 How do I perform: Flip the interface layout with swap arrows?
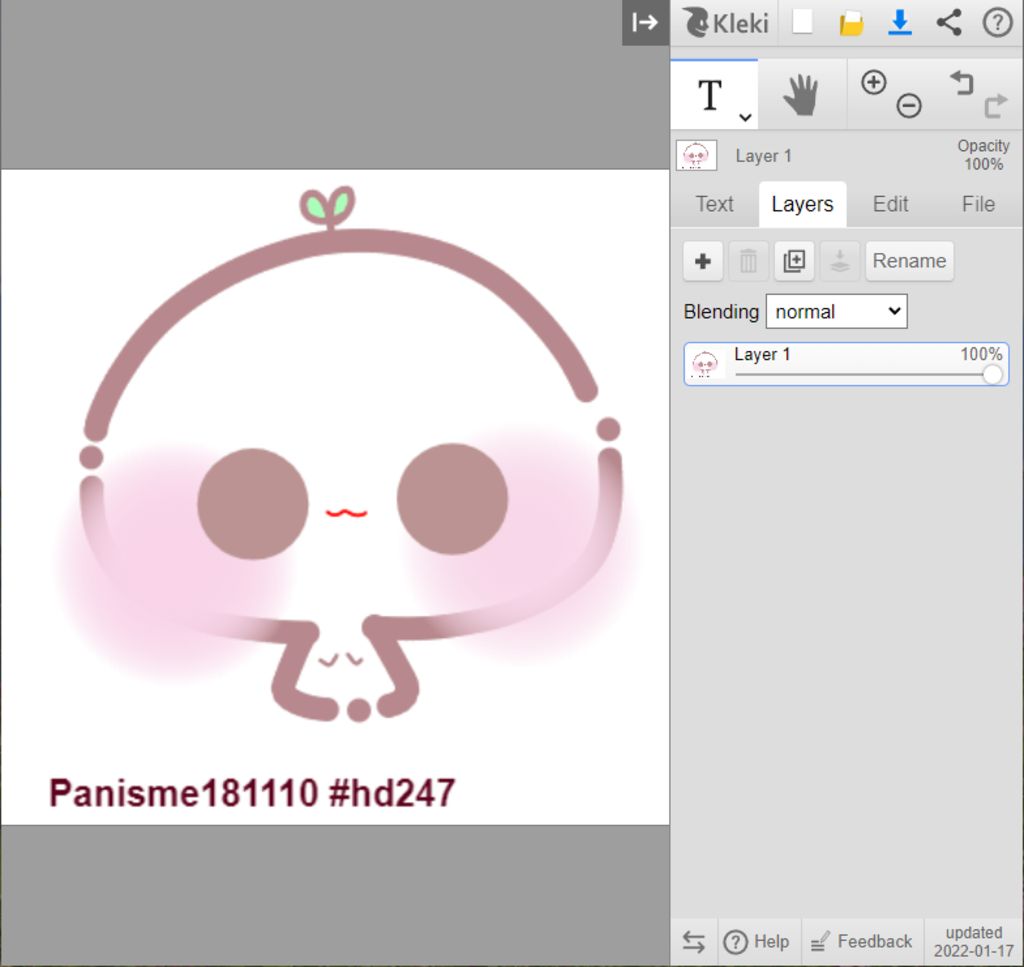[694, 942]
